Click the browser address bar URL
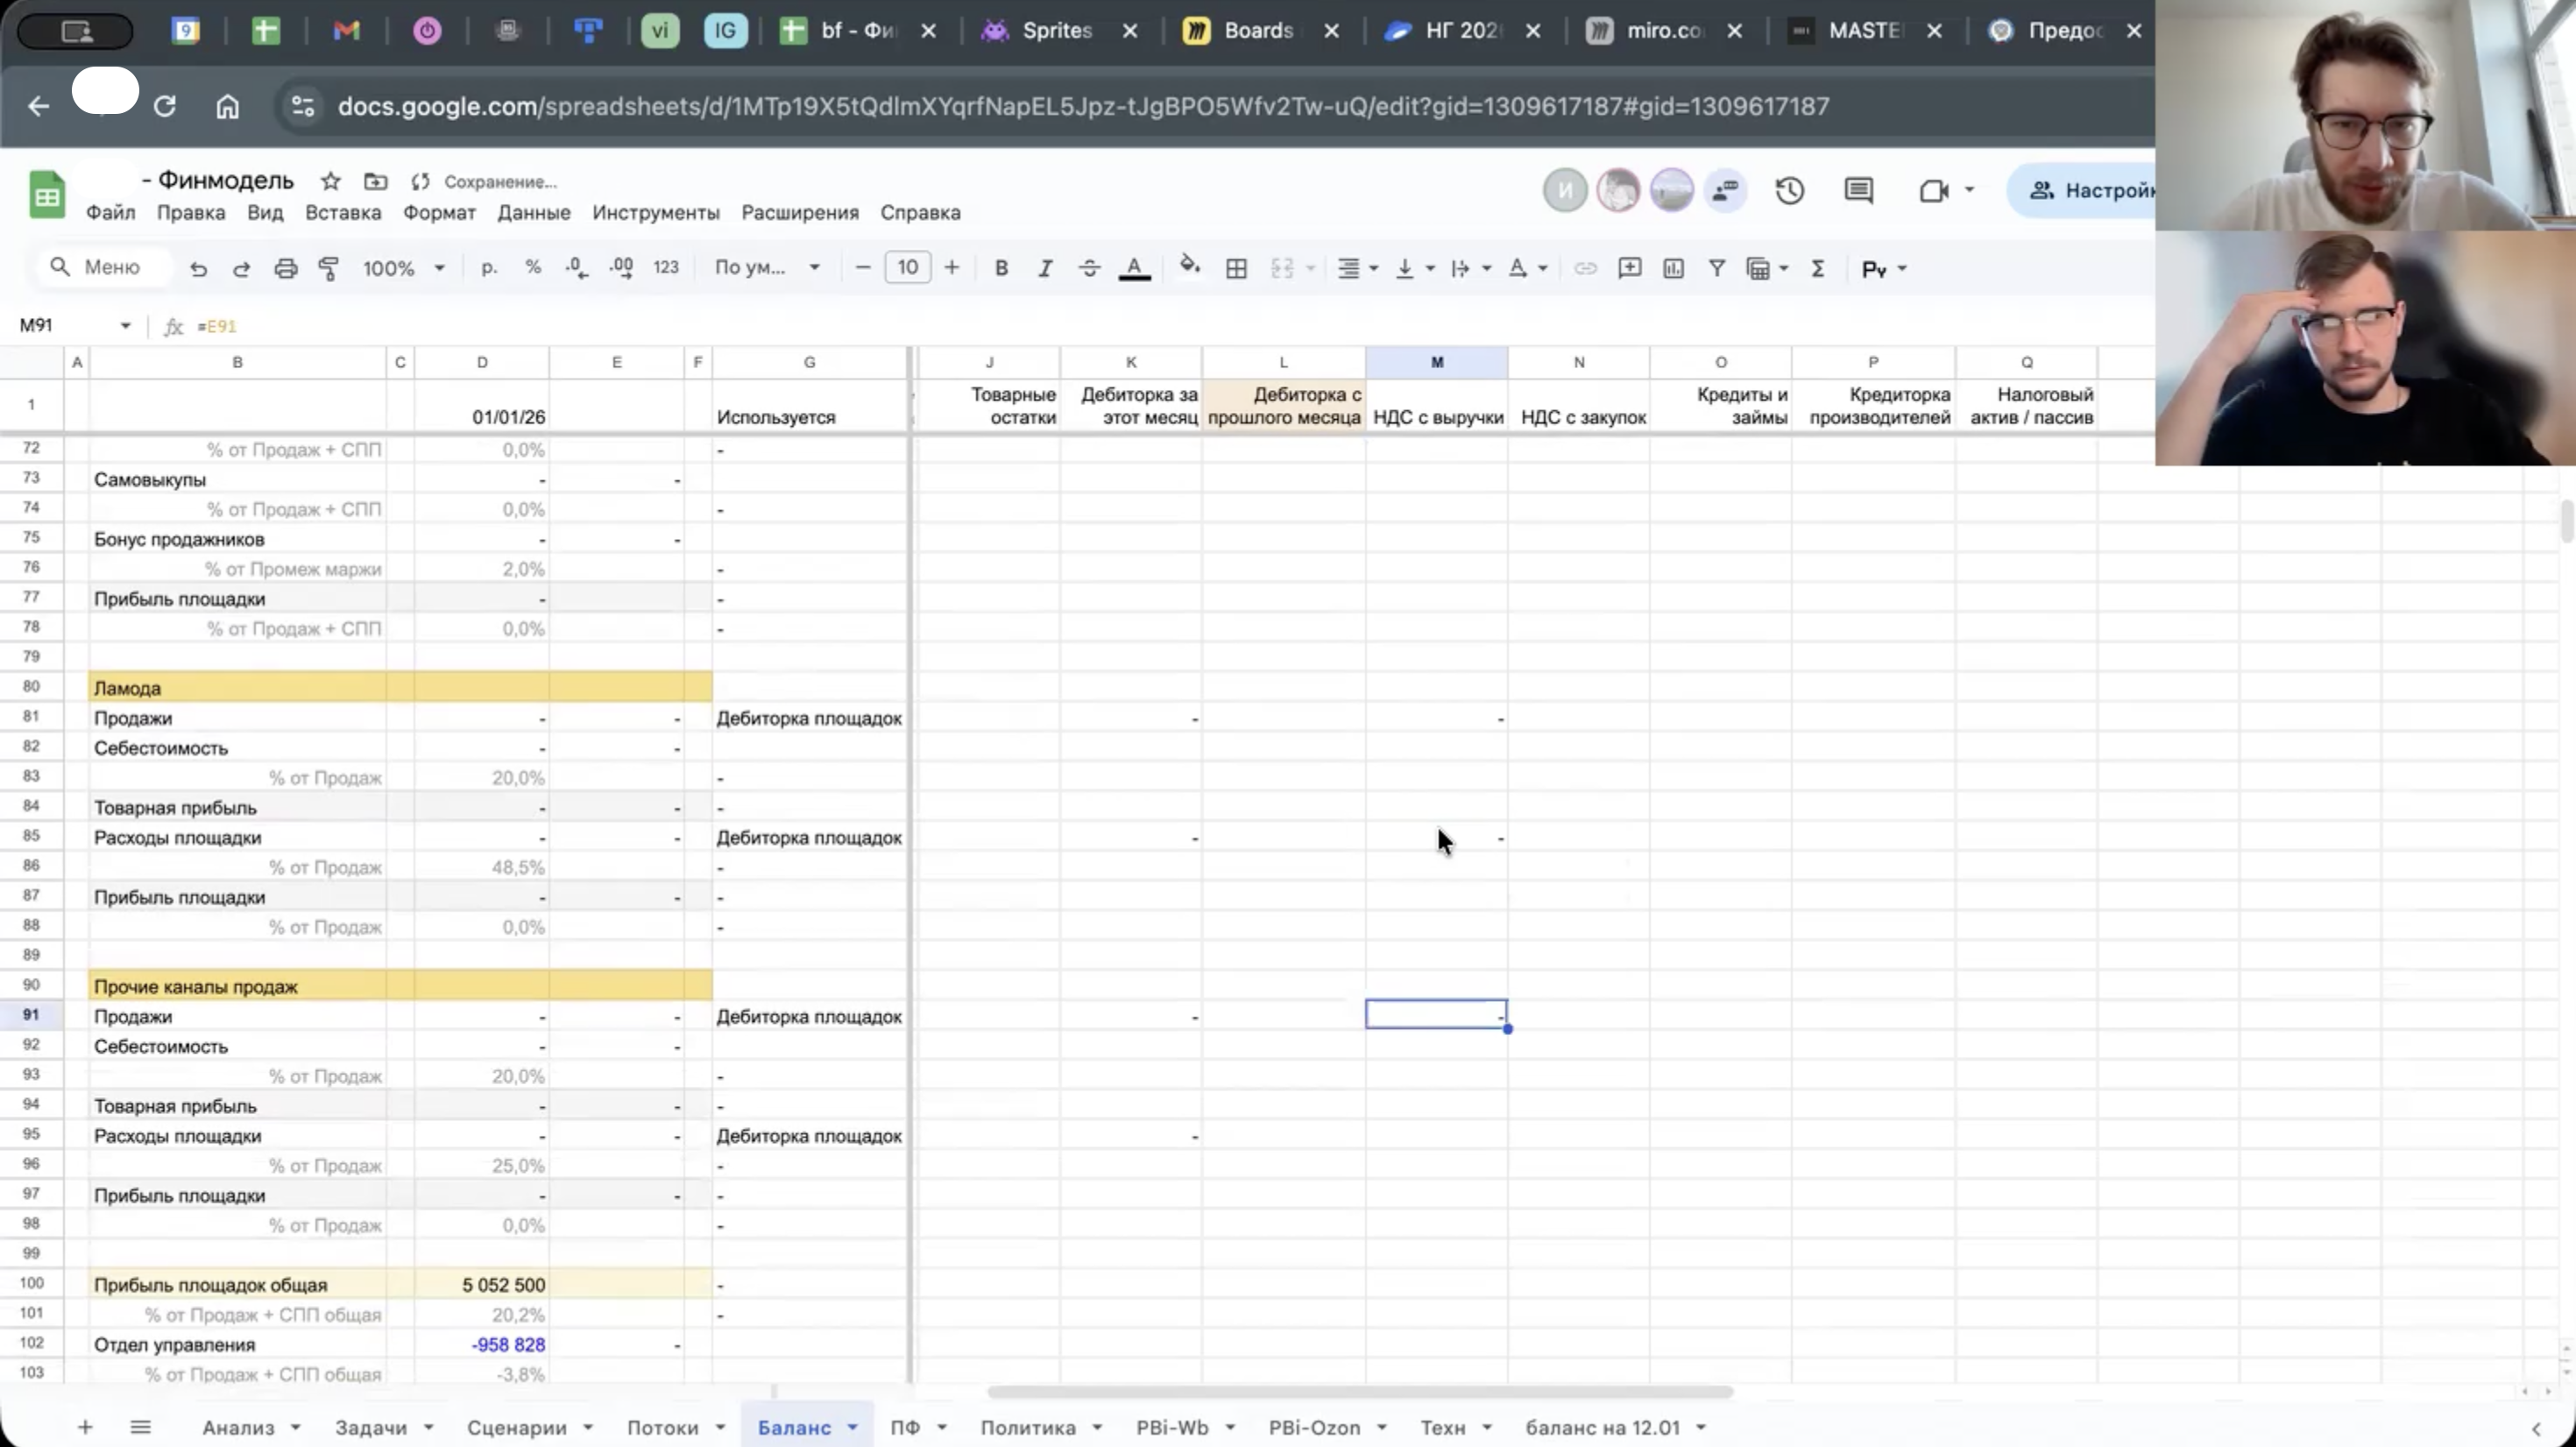2576x1447 pixels. pos(1083,106)
